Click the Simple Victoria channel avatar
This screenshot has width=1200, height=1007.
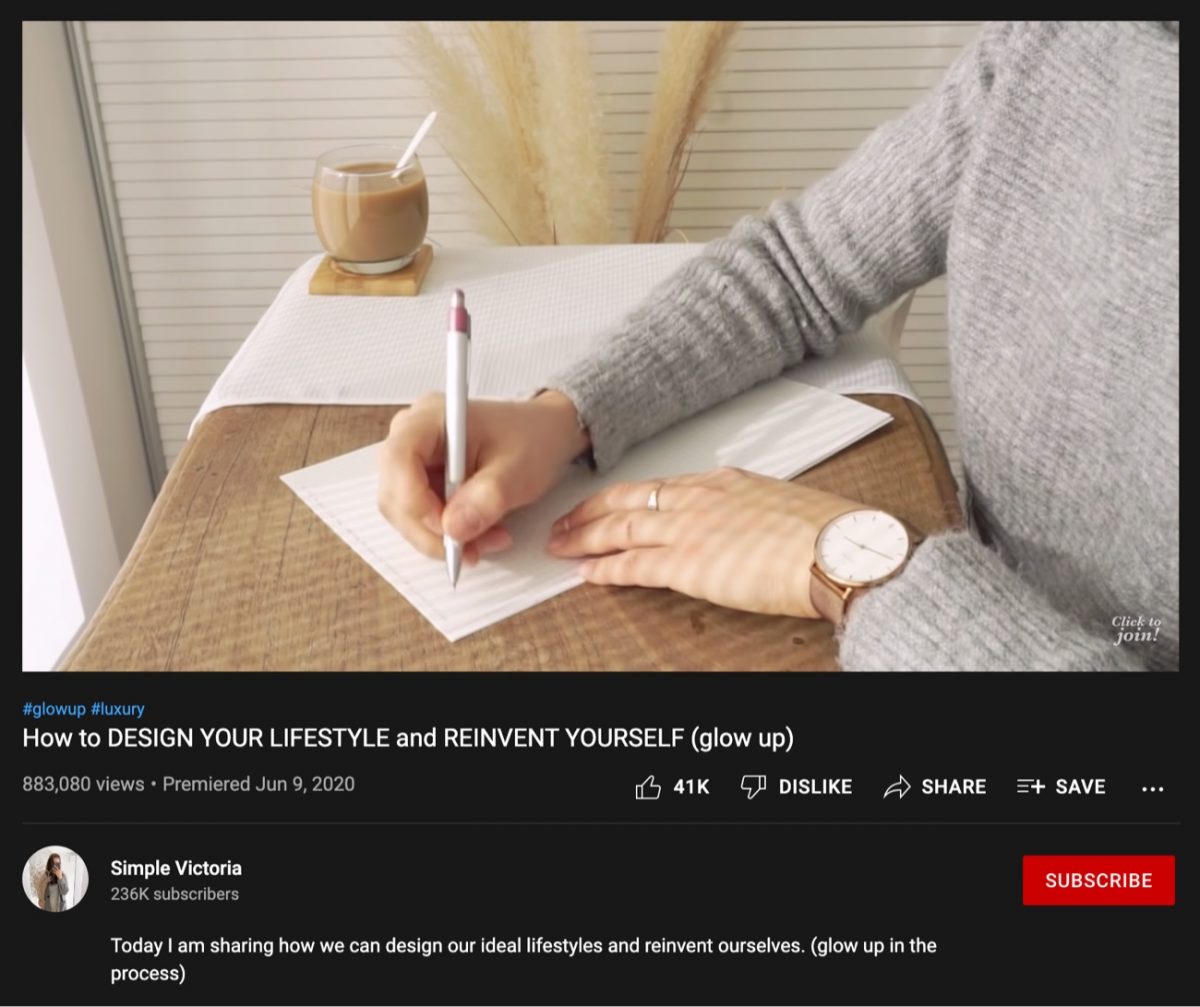click(55, 879)
